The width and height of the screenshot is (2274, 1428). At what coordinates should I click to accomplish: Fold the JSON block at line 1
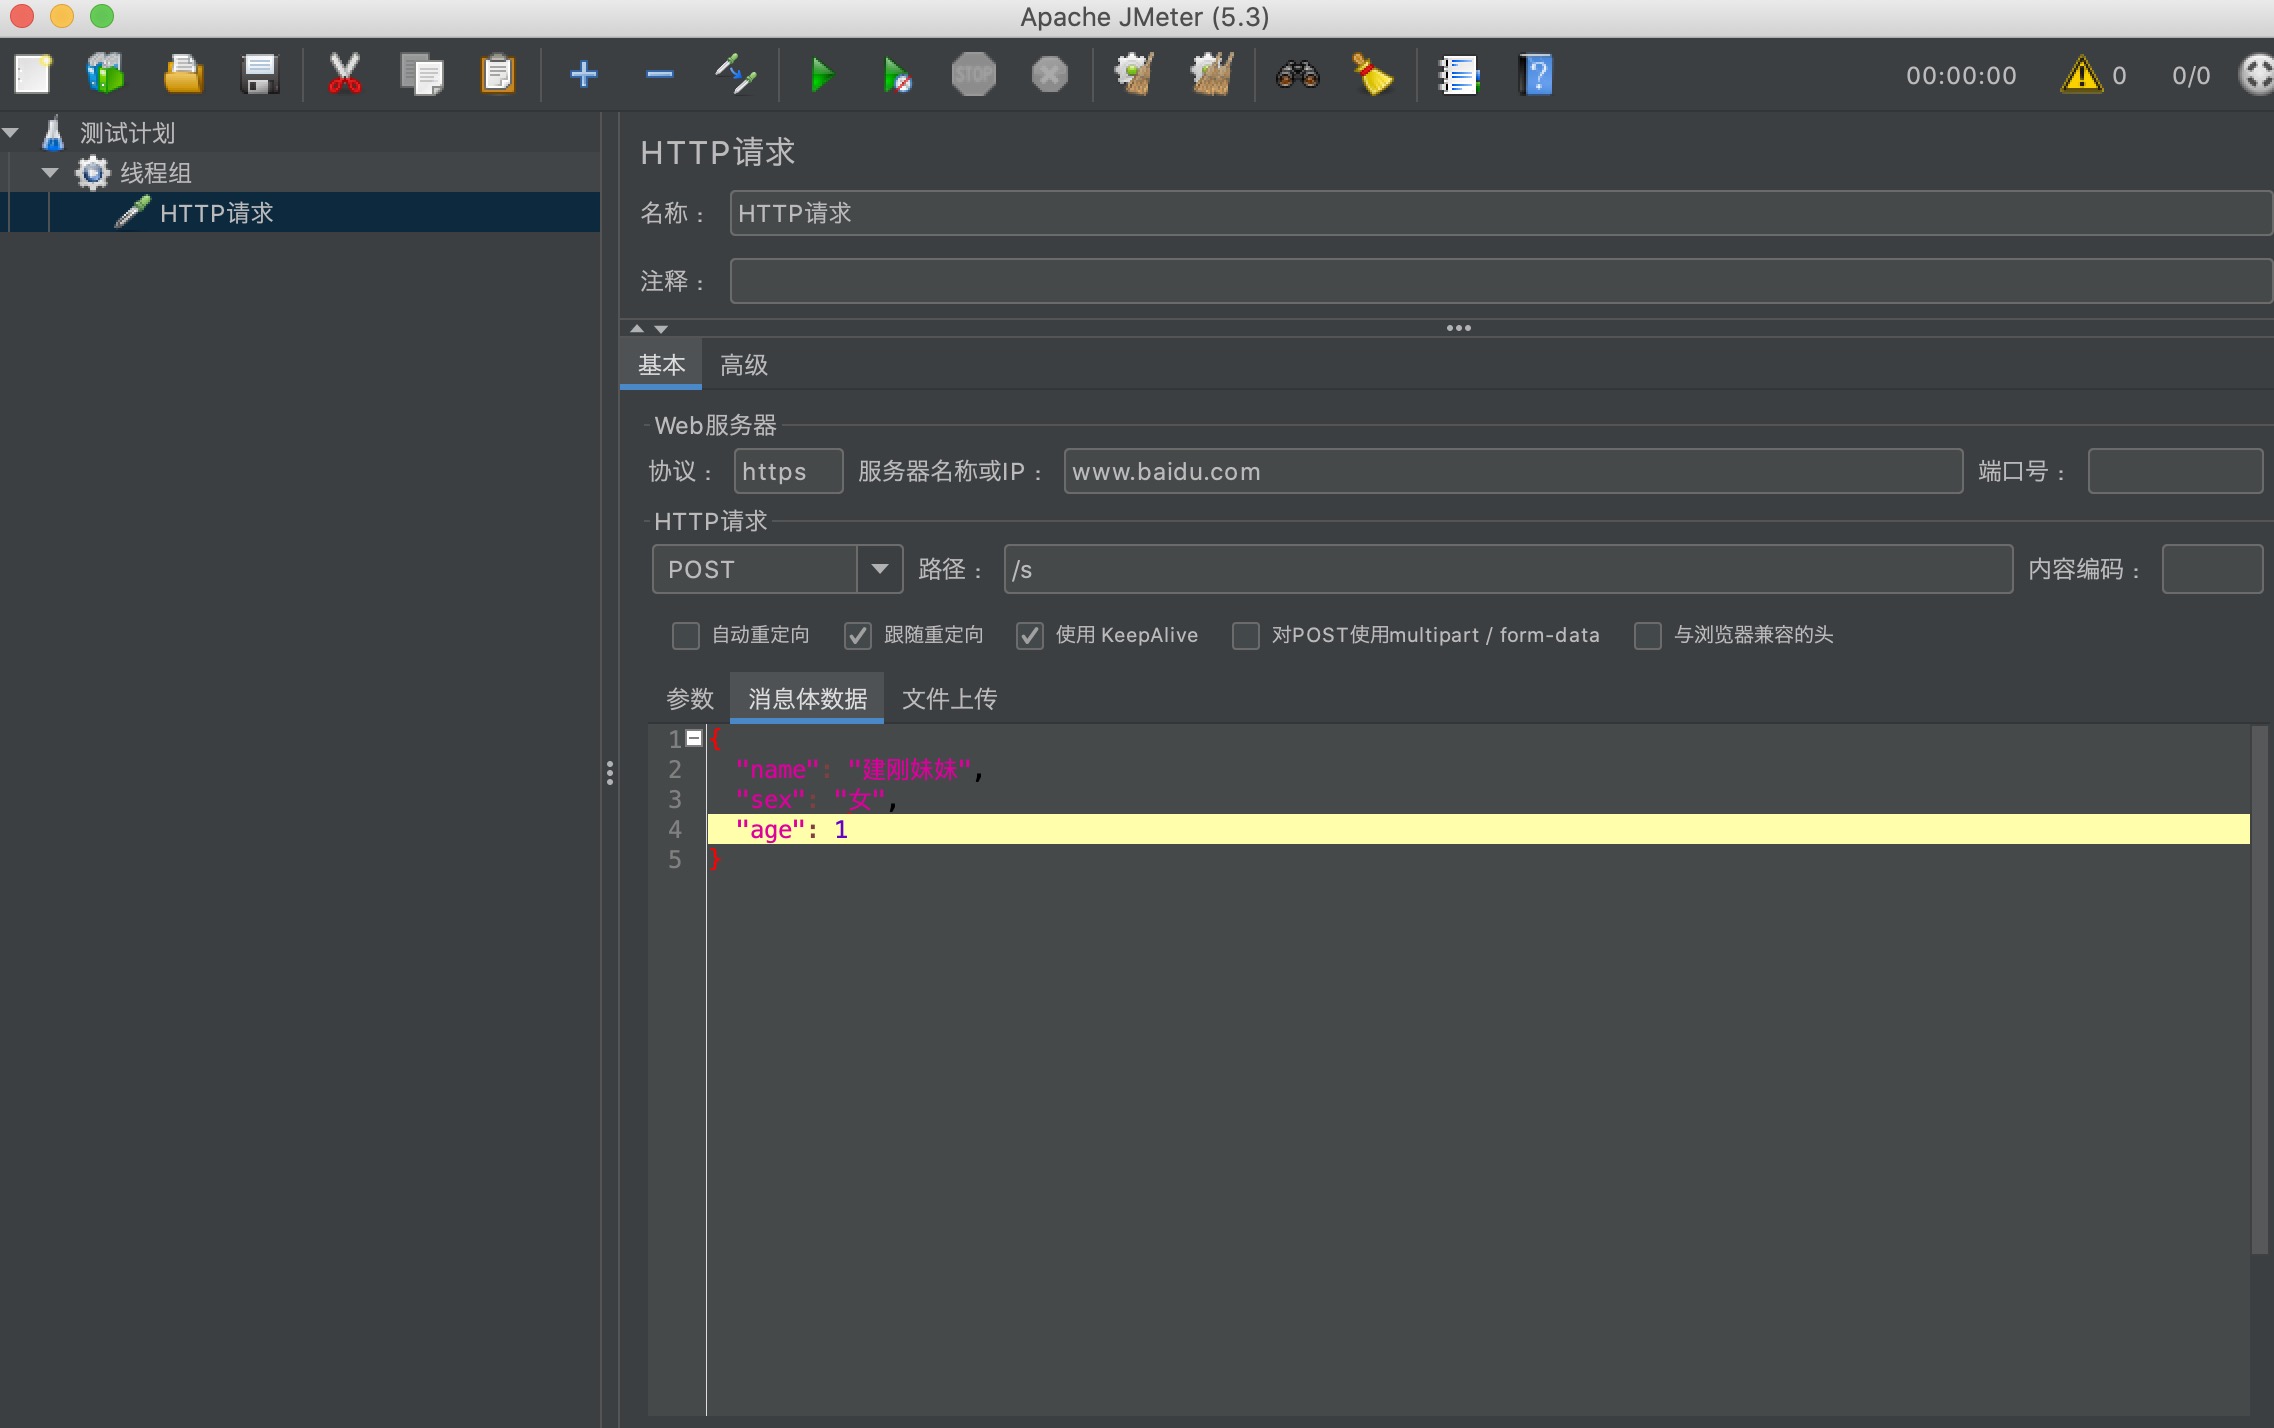pos(694,738)
